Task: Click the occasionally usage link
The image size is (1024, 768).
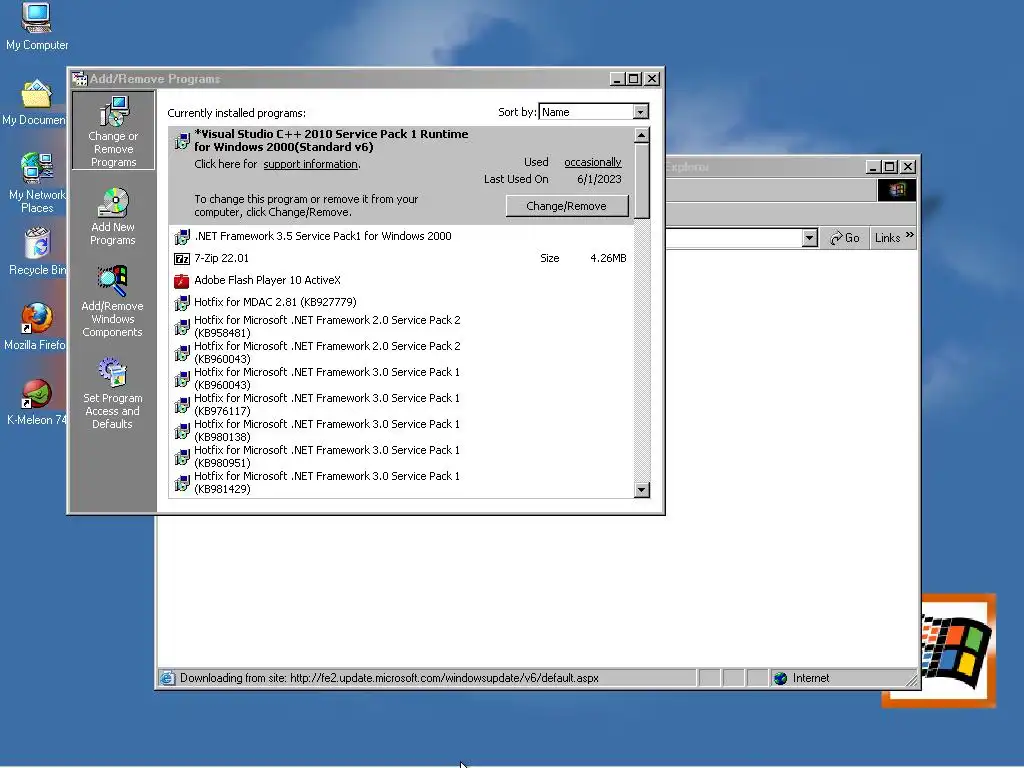Action: pos(593,163)
